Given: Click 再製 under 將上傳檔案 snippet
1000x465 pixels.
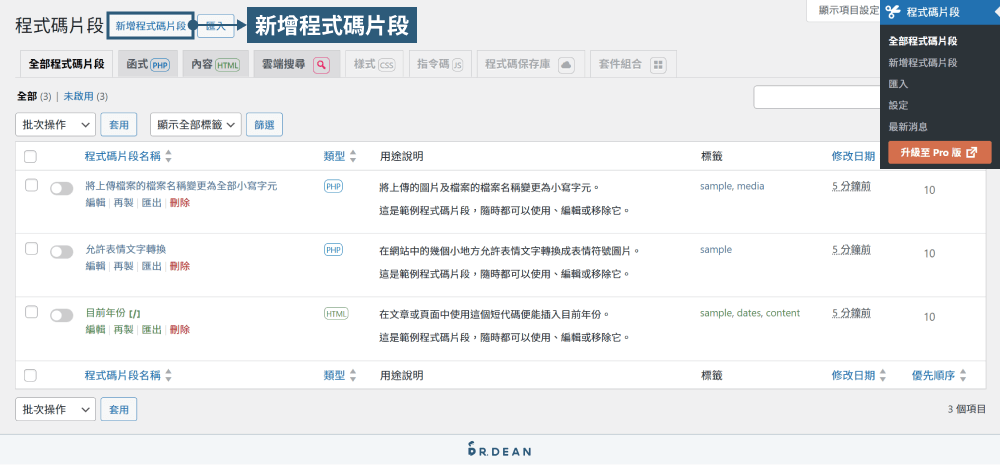Looking at the screenshot, I should tap(124, 202).
